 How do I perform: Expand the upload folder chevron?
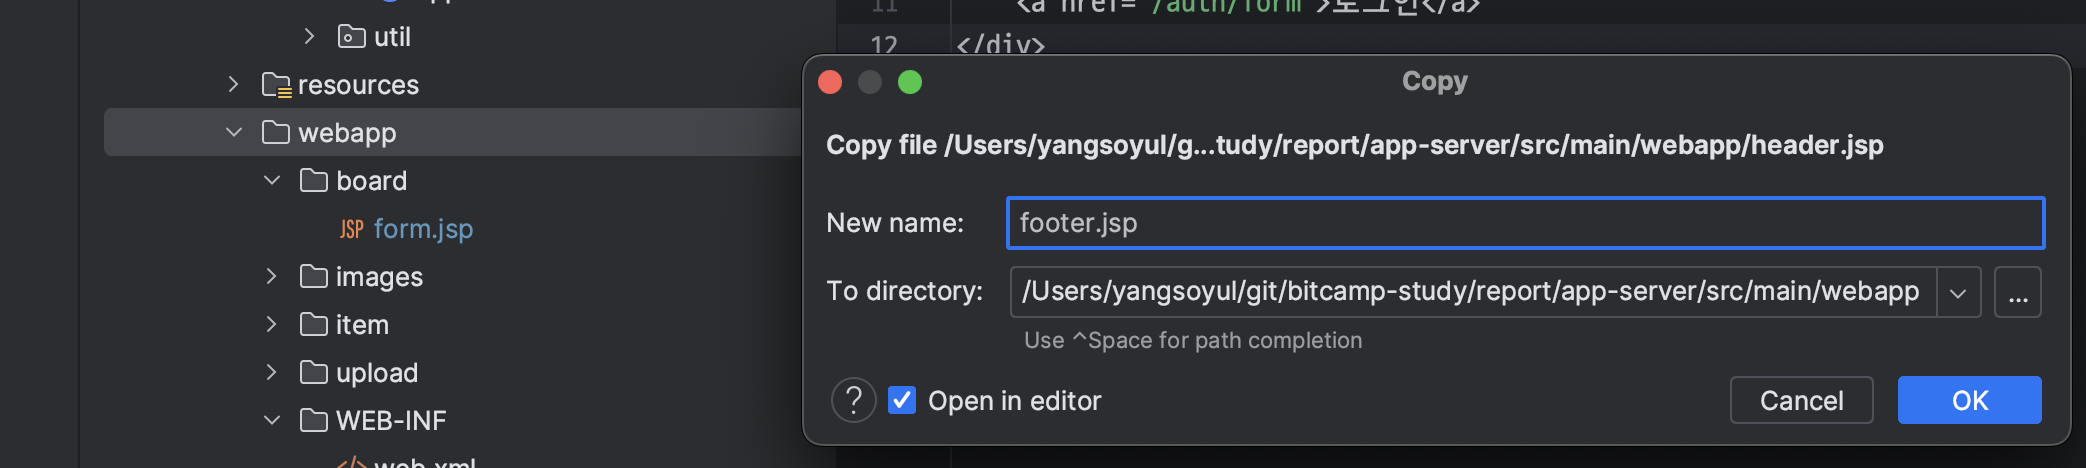[271, 372]
